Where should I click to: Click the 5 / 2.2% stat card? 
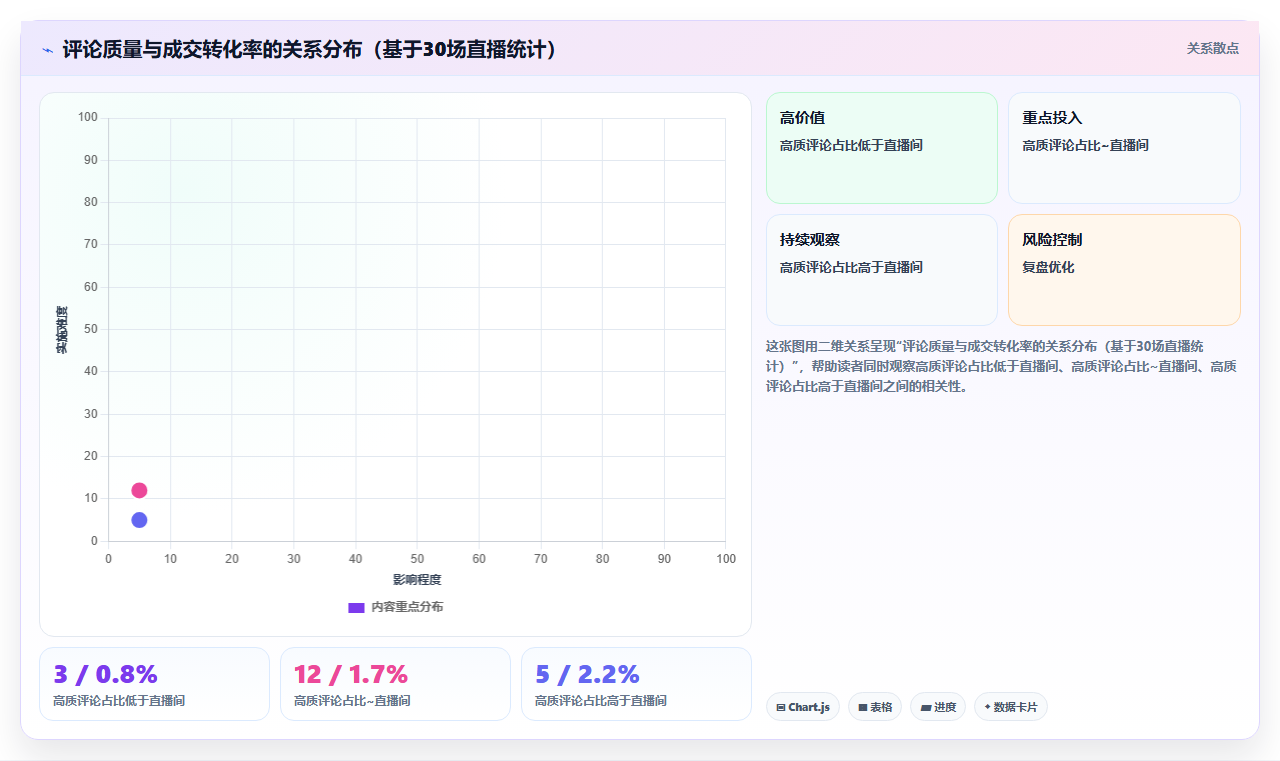pyautogui.click(x=636, y=684)
